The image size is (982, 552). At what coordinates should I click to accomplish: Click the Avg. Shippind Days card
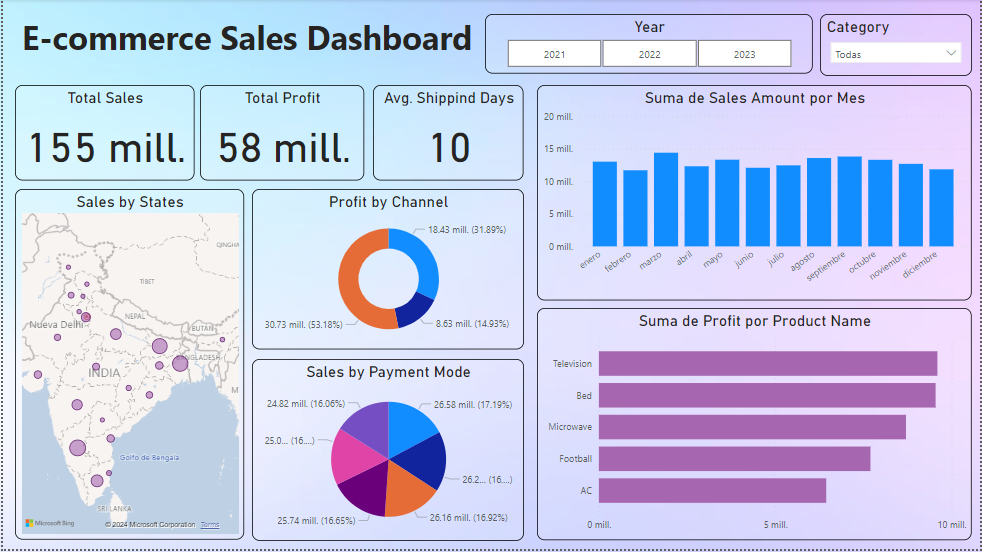point(448,133)
